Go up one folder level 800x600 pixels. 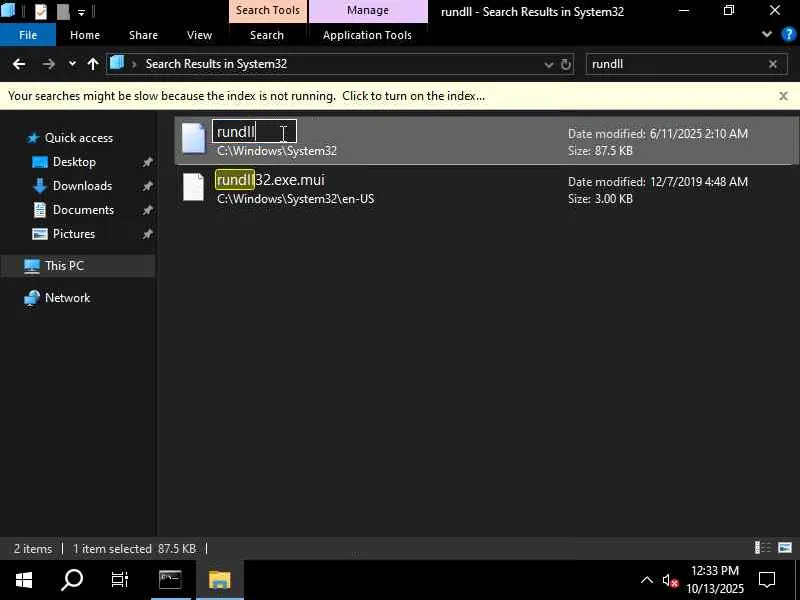(x=93, y=64)
